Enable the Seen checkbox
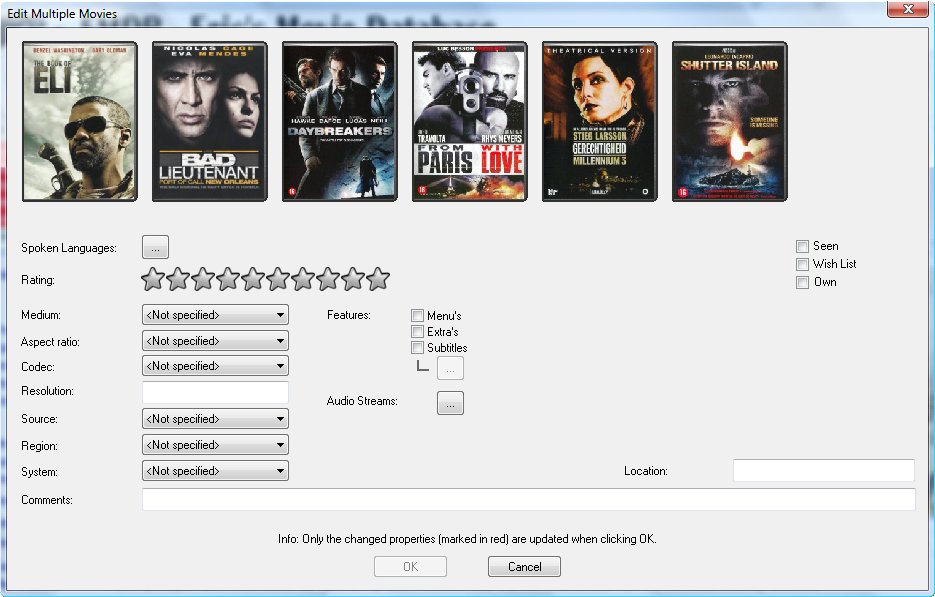This screenshot has width=935, height=597. [x=802, y=246]
